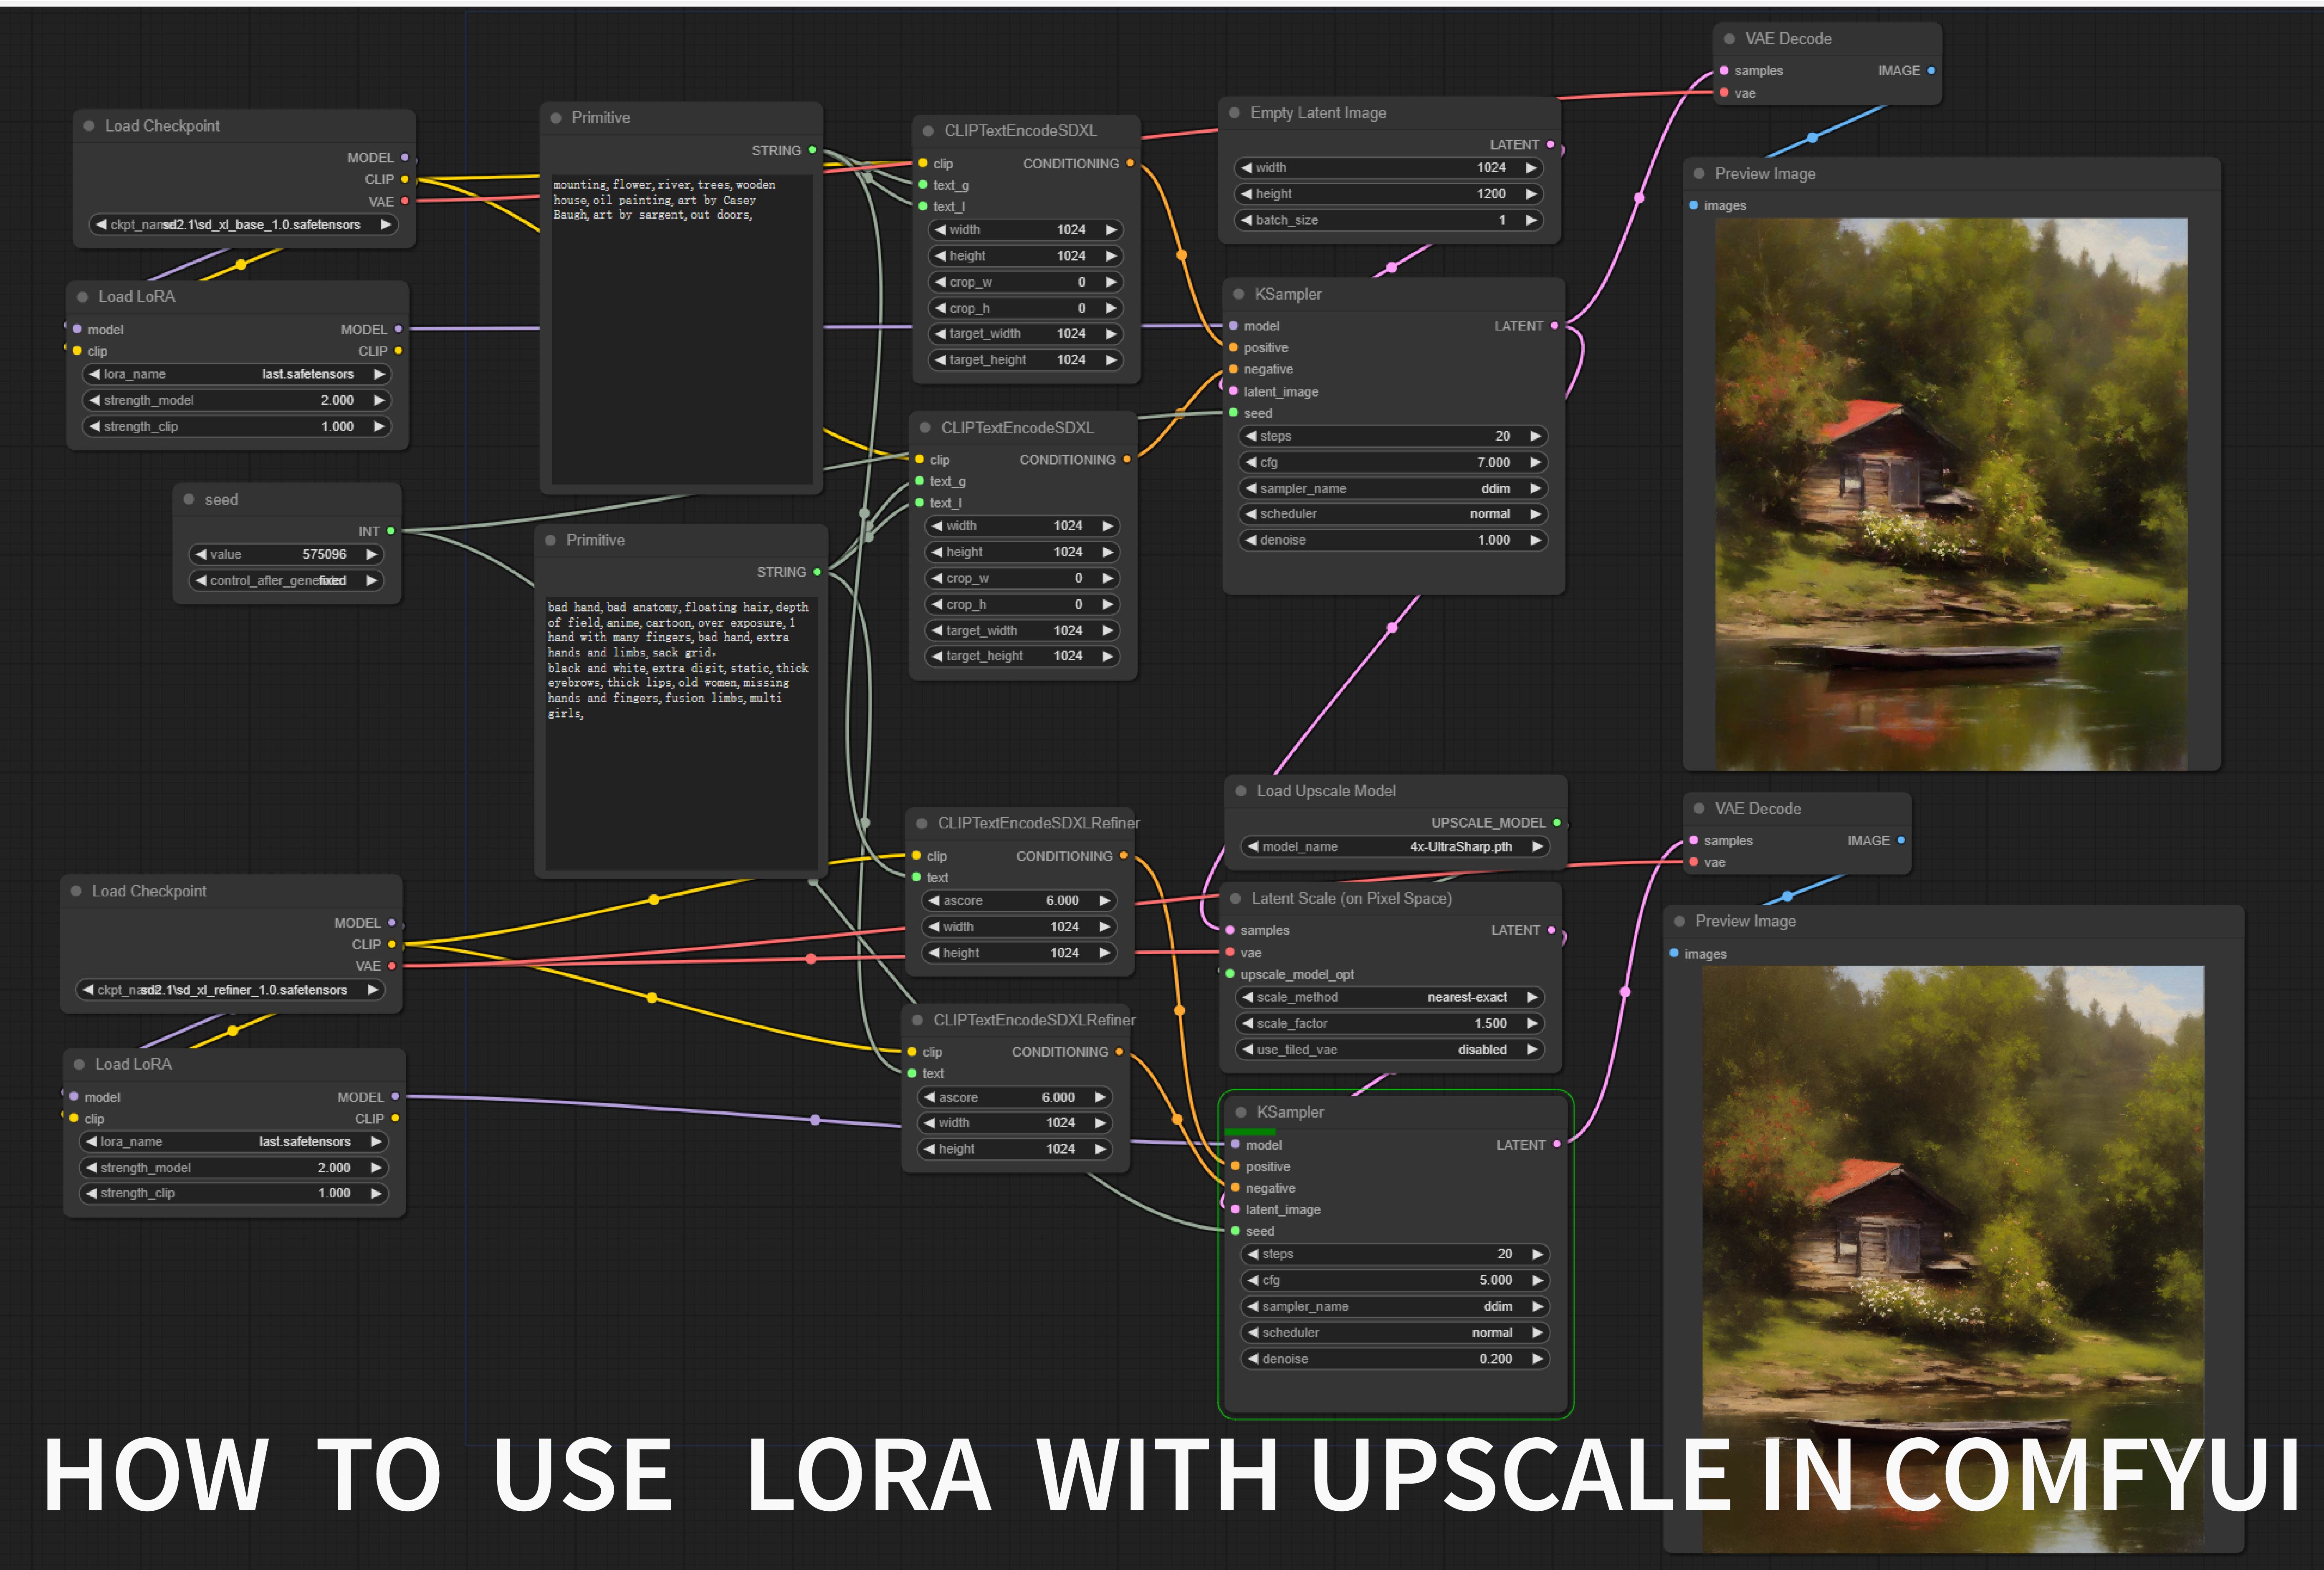Click the CLIP output port of the sd_xl_refiner checkpoint node
2324x1570 pixels.
pos(392,944)
